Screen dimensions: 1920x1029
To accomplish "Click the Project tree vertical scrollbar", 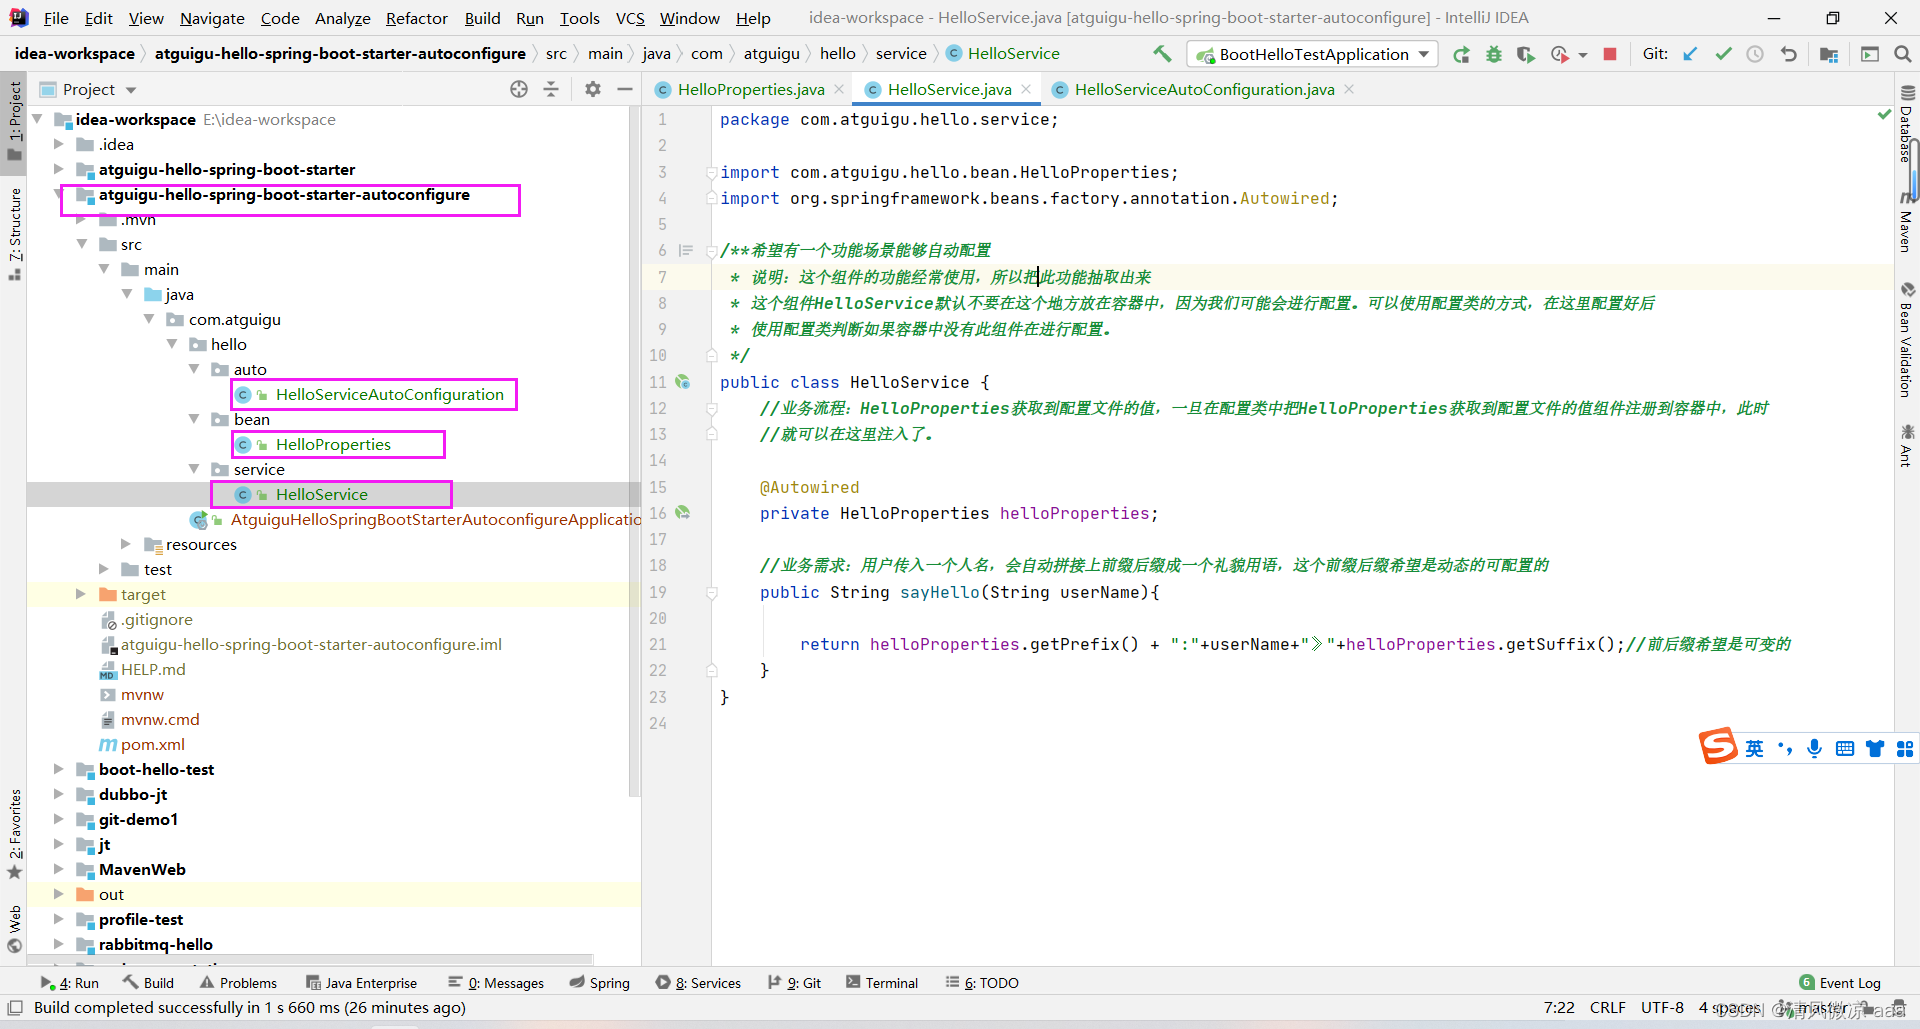I will click(634, 450).
